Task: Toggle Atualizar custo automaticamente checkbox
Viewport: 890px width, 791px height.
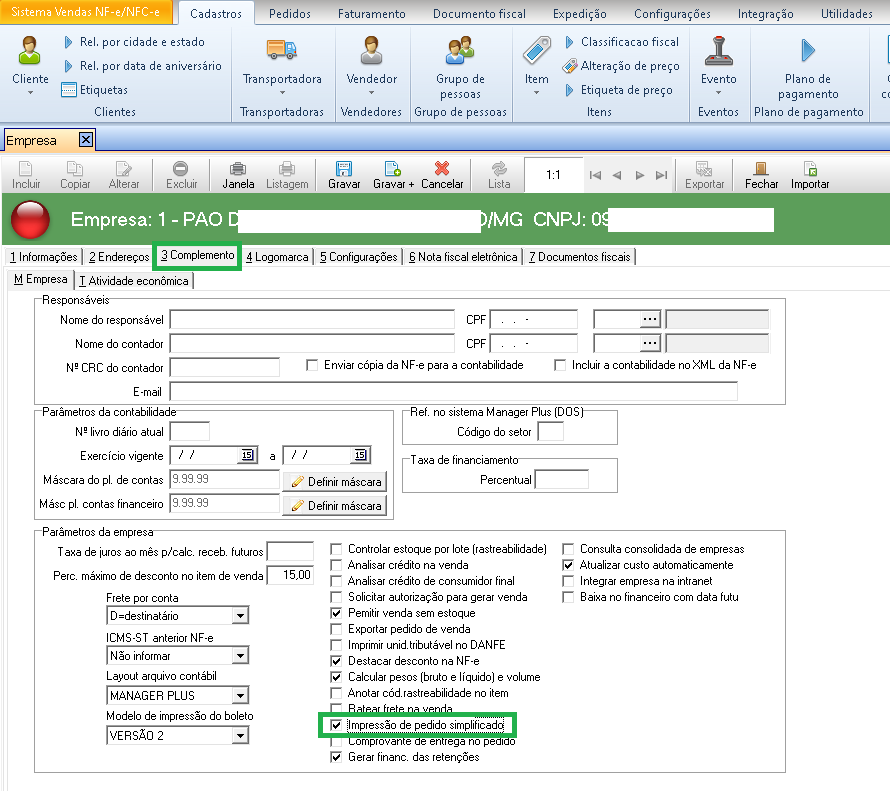Action: (x=569, y=565)
